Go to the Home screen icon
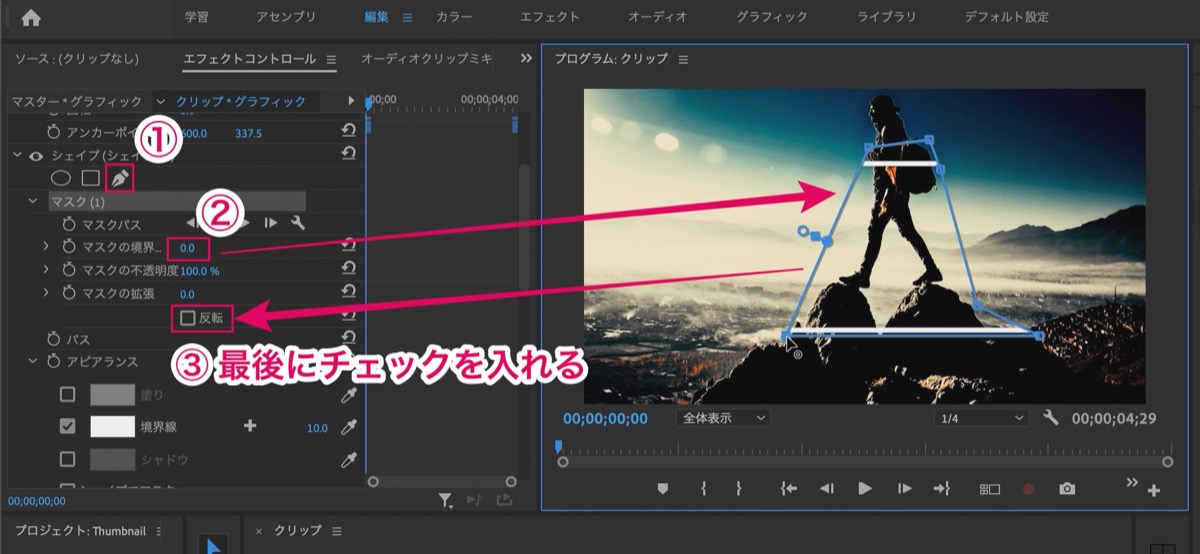Image resolution: width=1200 pixels, height=554 pixels. pos(31,17)
